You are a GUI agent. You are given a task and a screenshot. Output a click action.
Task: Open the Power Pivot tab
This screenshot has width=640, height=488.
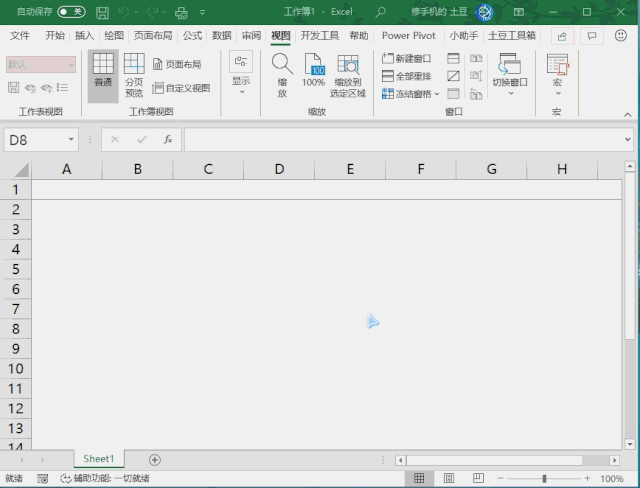point(409,36)
